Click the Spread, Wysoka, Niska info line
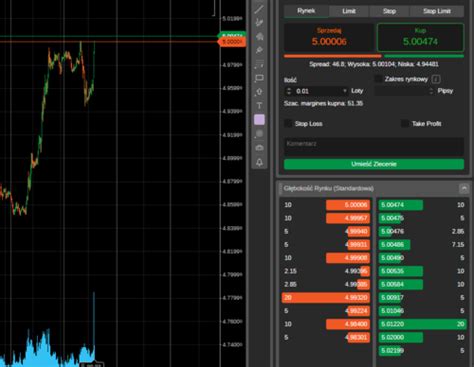The width and height of the screenshot is (474, 367). [374, 64]
